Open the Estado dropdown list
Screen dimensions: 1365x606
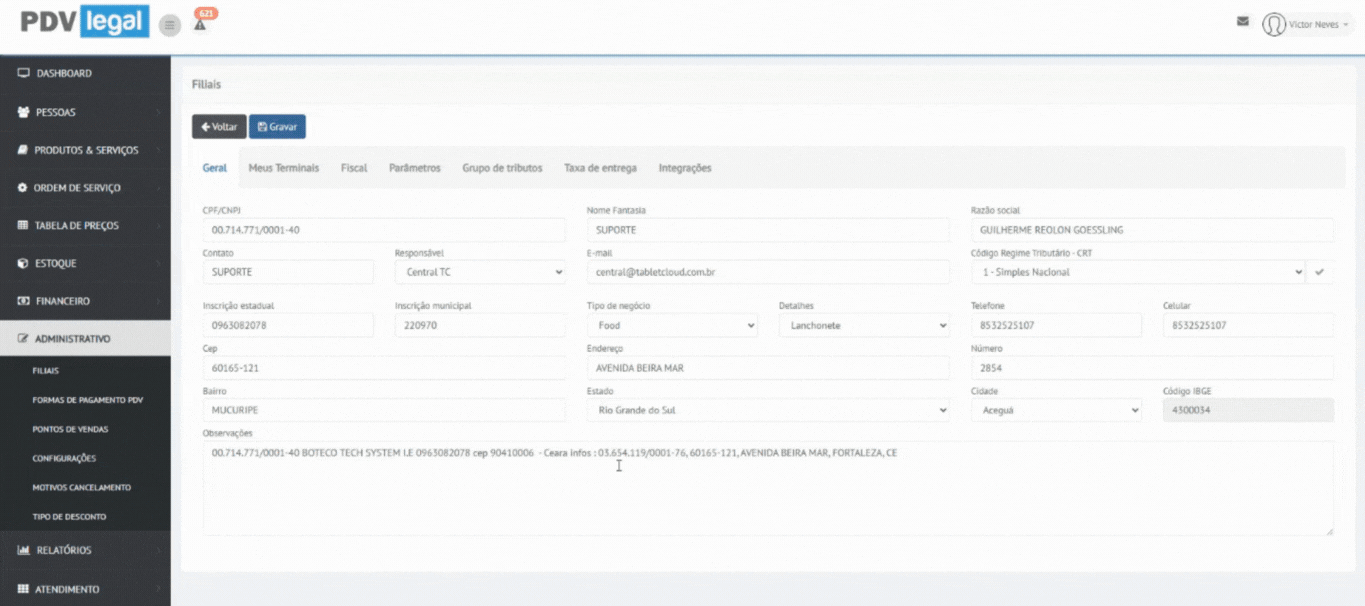(x=768, y=410)
